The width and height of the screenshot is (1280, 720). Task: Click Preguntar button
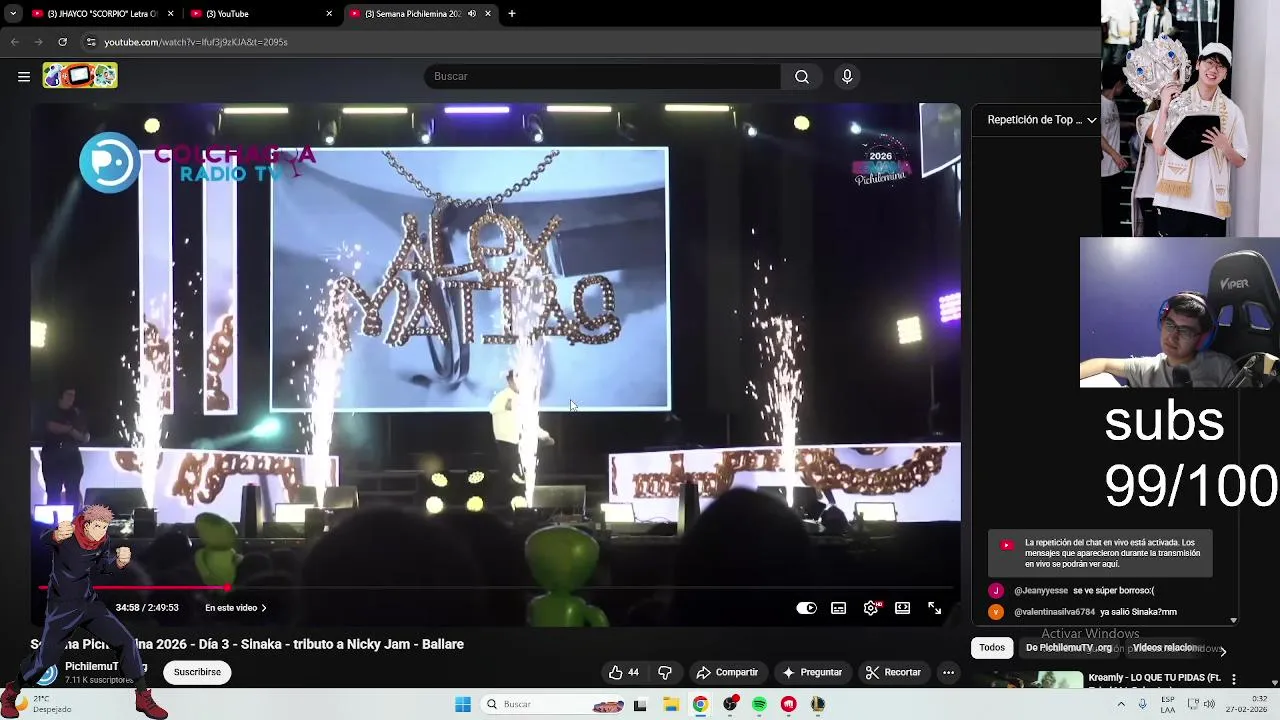tap(812, 672)
